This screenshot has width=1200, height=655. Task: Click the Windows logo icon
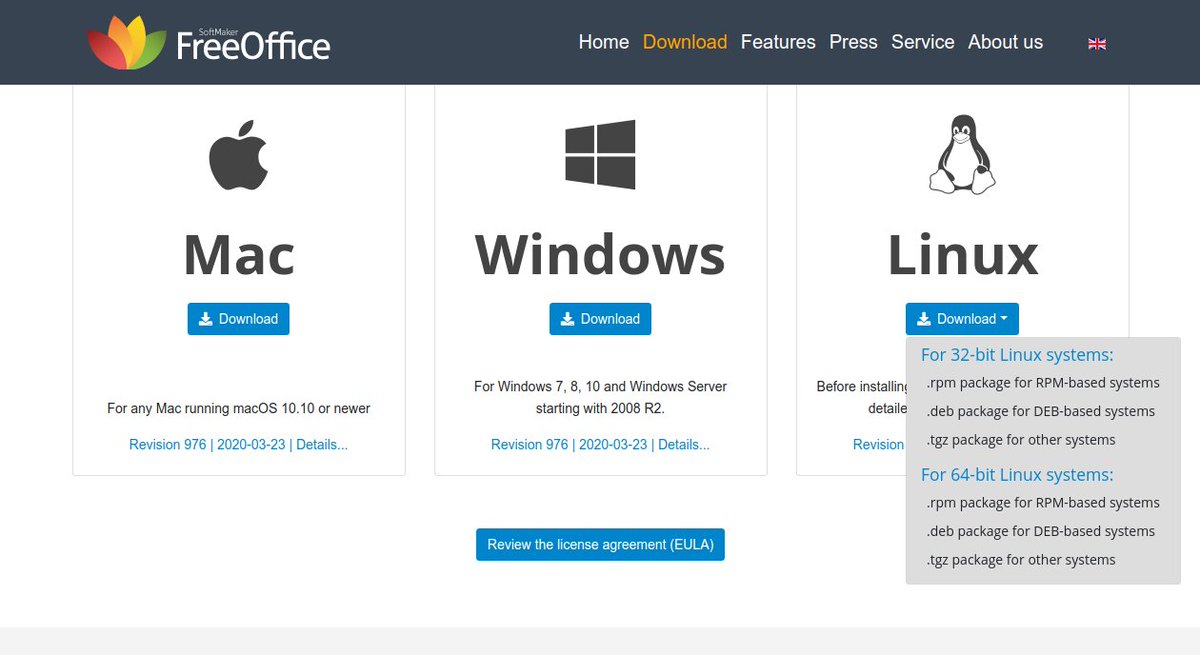point(600,152)
